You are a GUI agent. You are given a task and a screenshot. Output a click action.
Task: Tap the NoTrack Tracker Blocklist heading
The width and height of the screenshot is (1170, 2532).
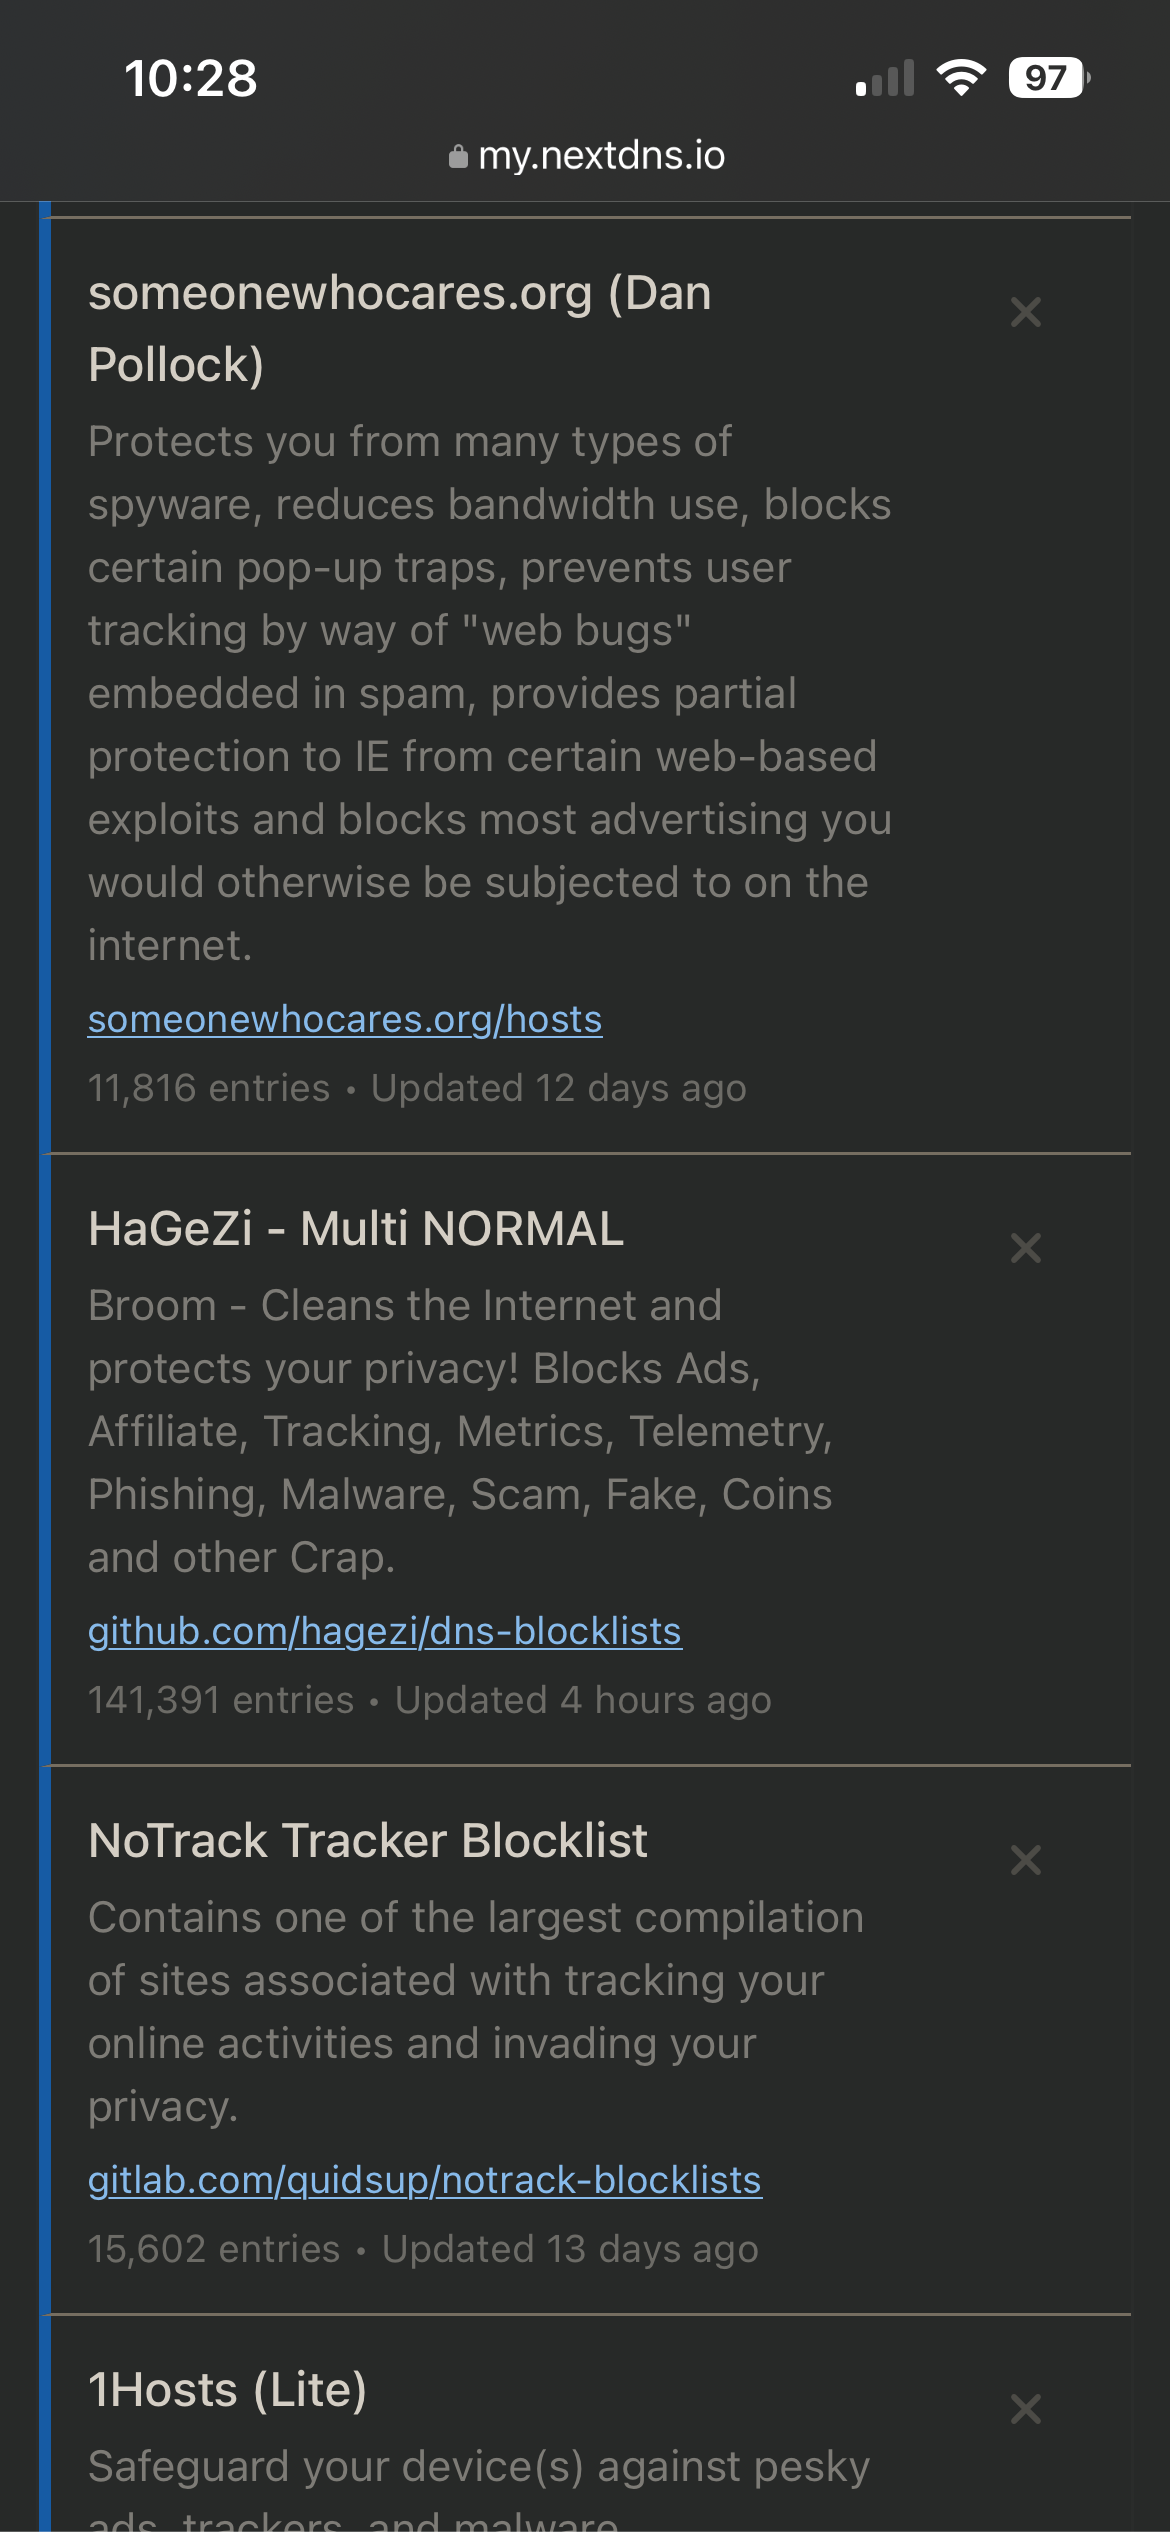tap(368, 1841)
